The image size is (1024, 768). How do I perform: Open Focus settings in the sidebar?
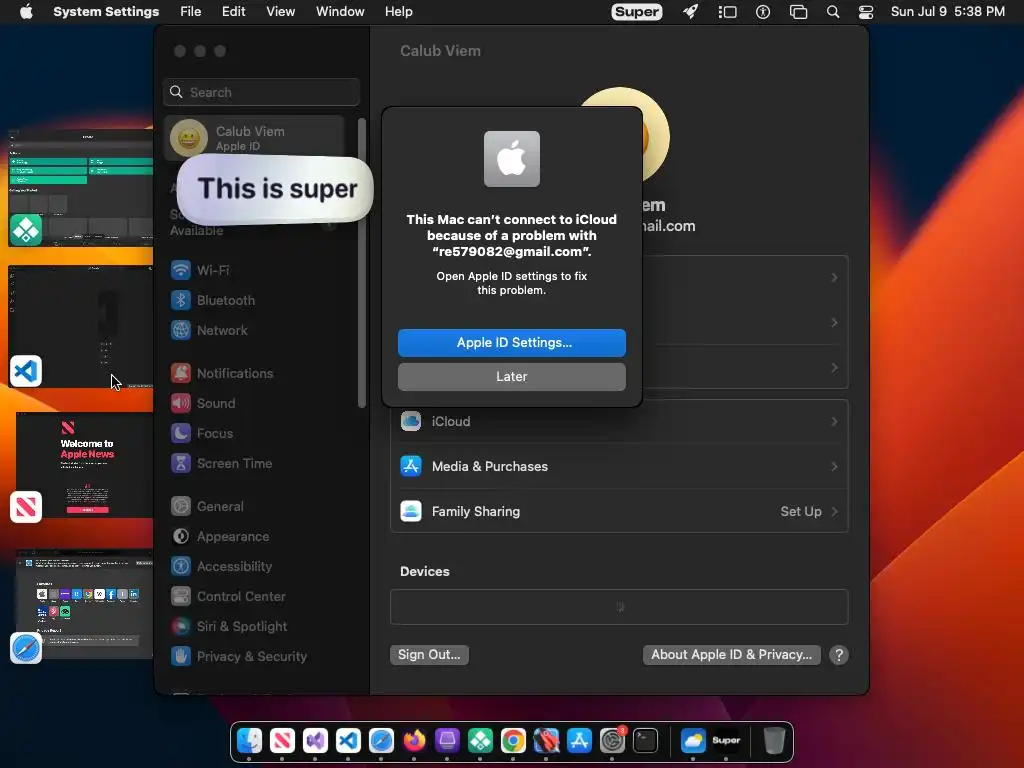(202, 434)
